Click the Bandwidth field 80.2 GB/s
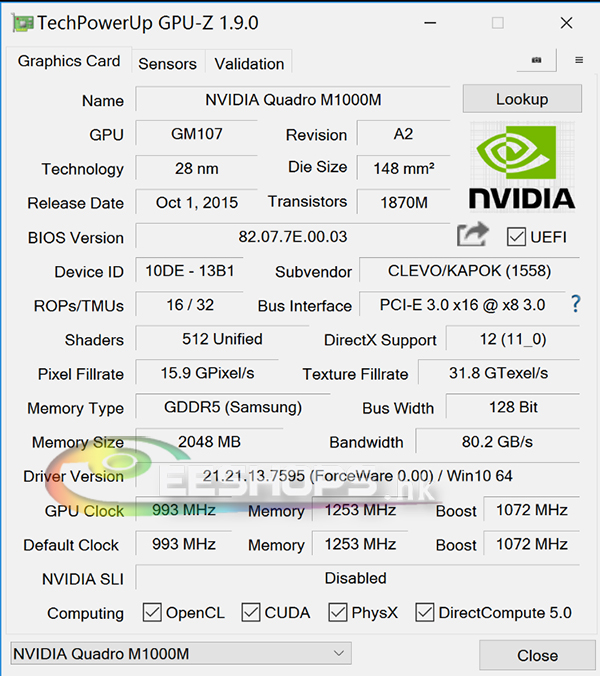 coord(497,441)
